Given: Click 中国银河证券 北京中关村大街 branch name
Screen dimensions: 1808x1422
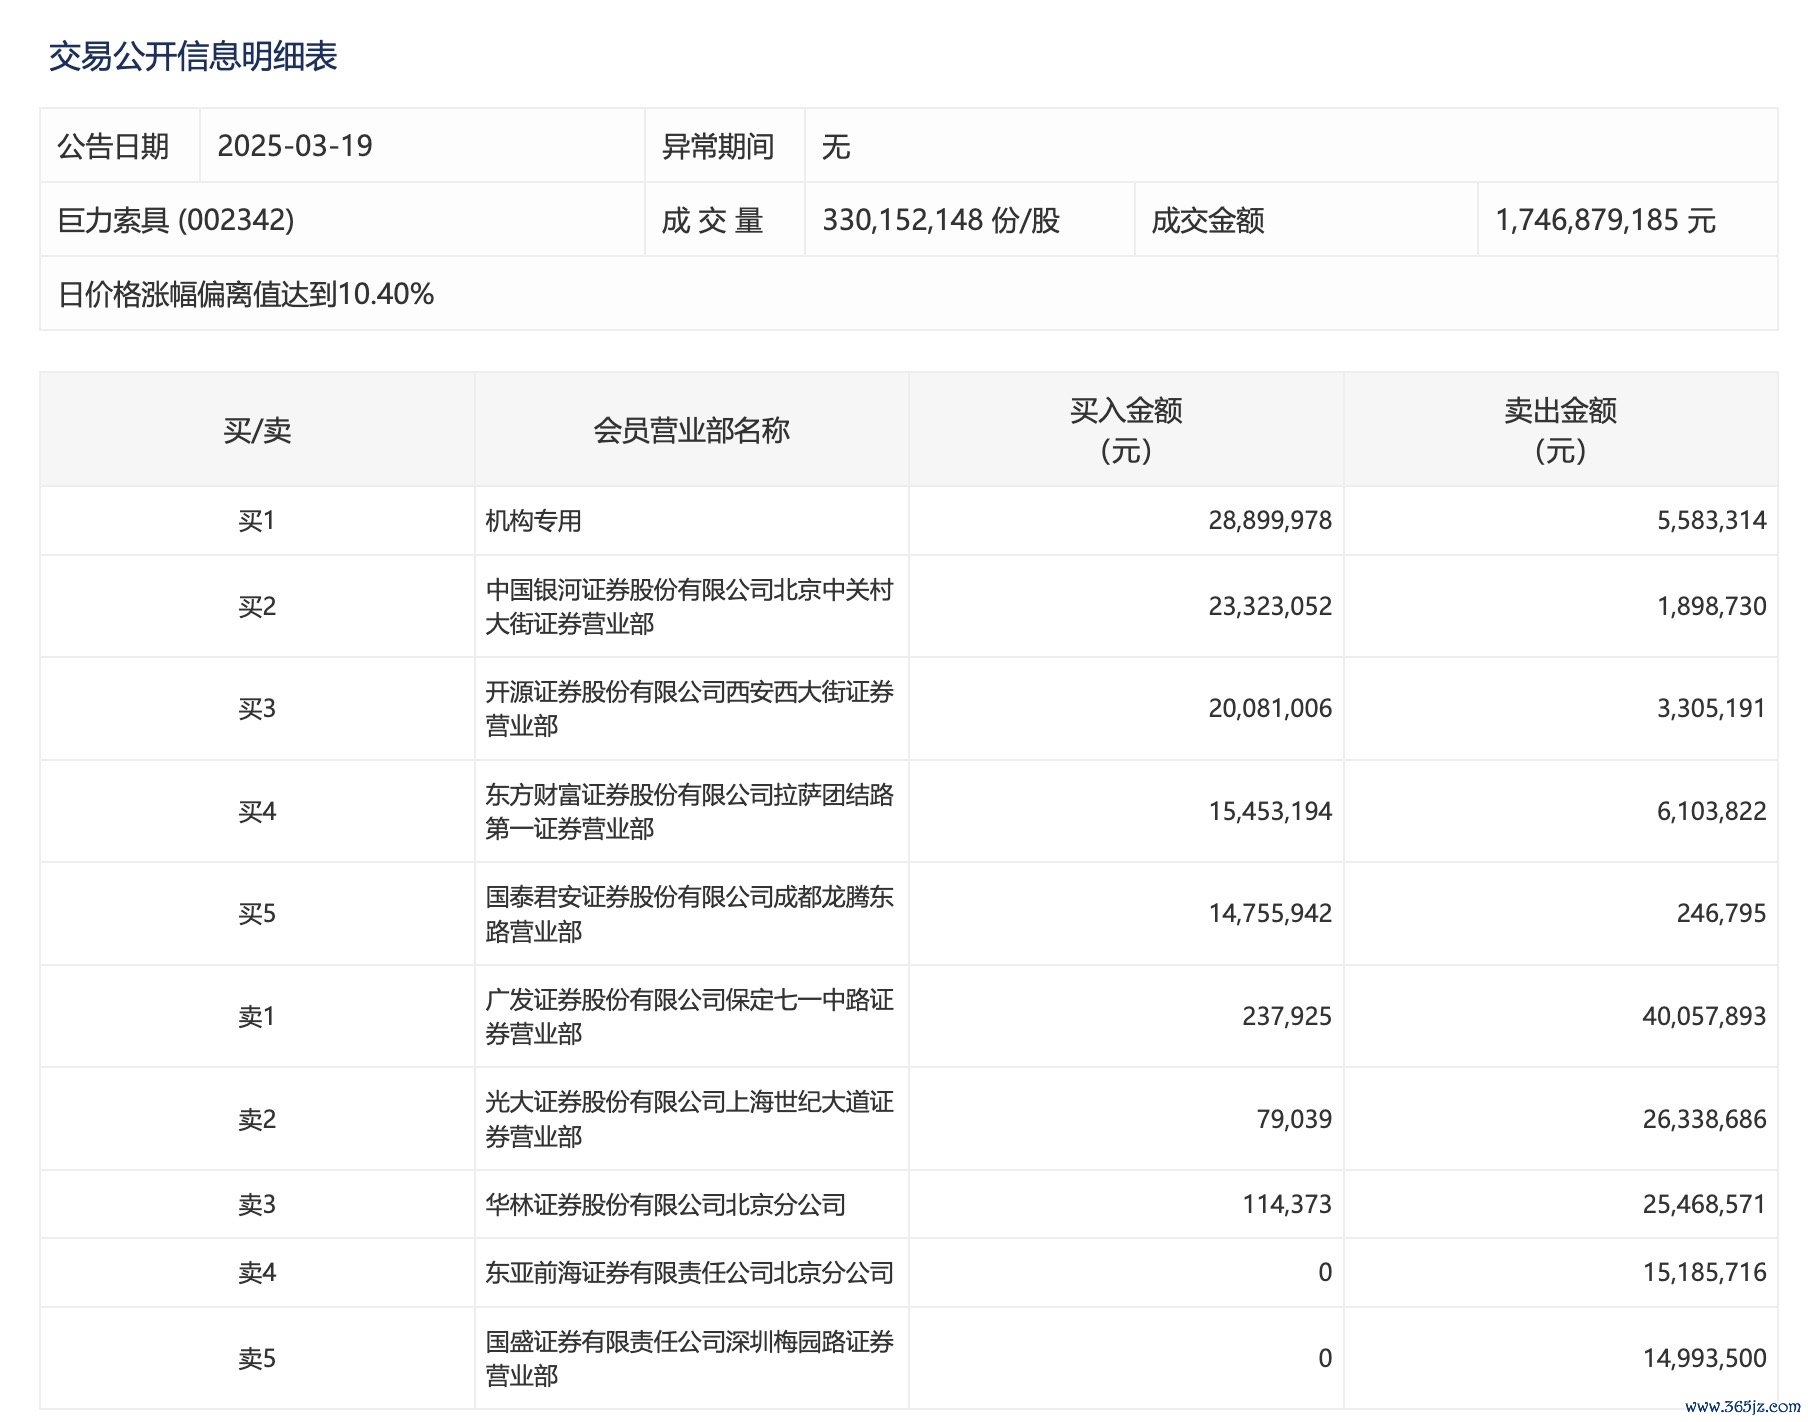Looking at the screenshot, I should coord(689,607).
